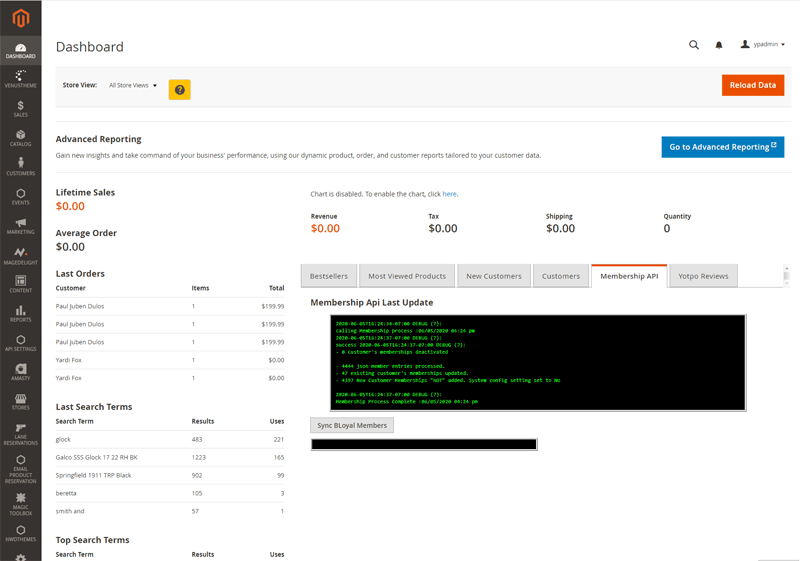Open the Catalog sidebar section

[20, 138]
